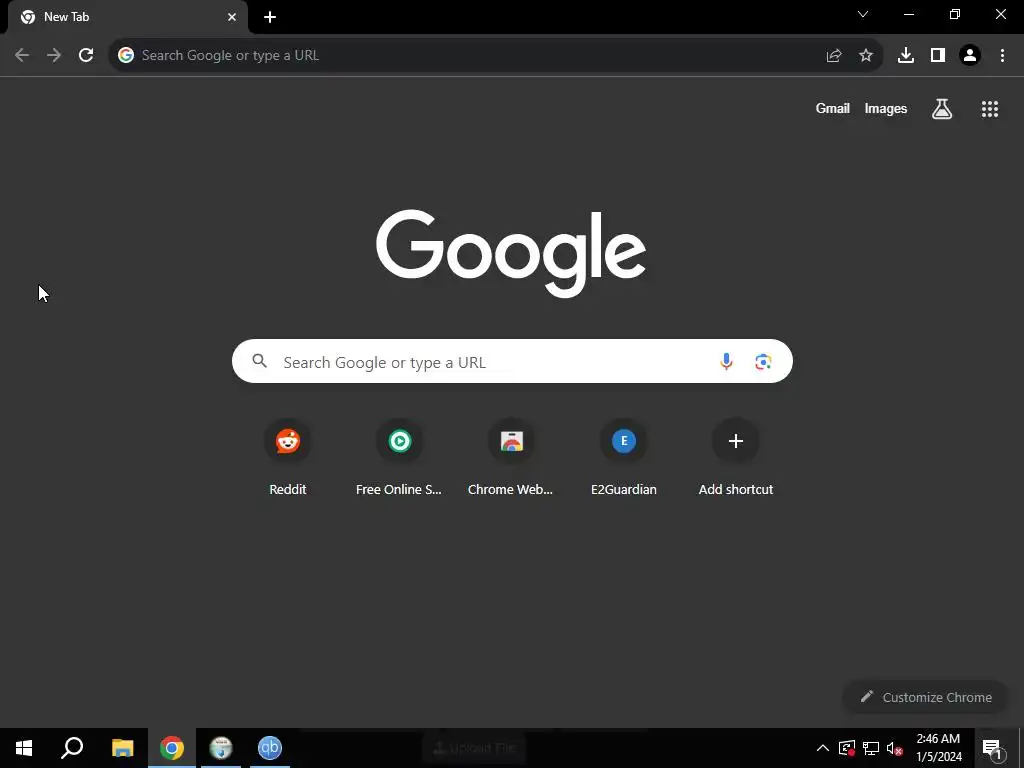The height and width of the screenshot is (768, 1024).
Task: Open the network status tray icon
Action: 871,748
